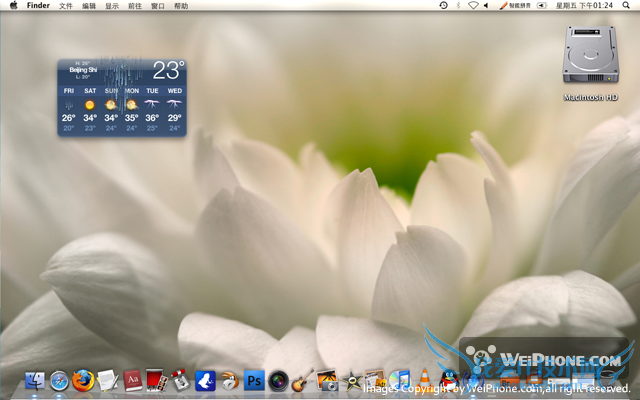Open the 帮助 (Help) menu
640x400 pixels.
(x=181, y=6)
